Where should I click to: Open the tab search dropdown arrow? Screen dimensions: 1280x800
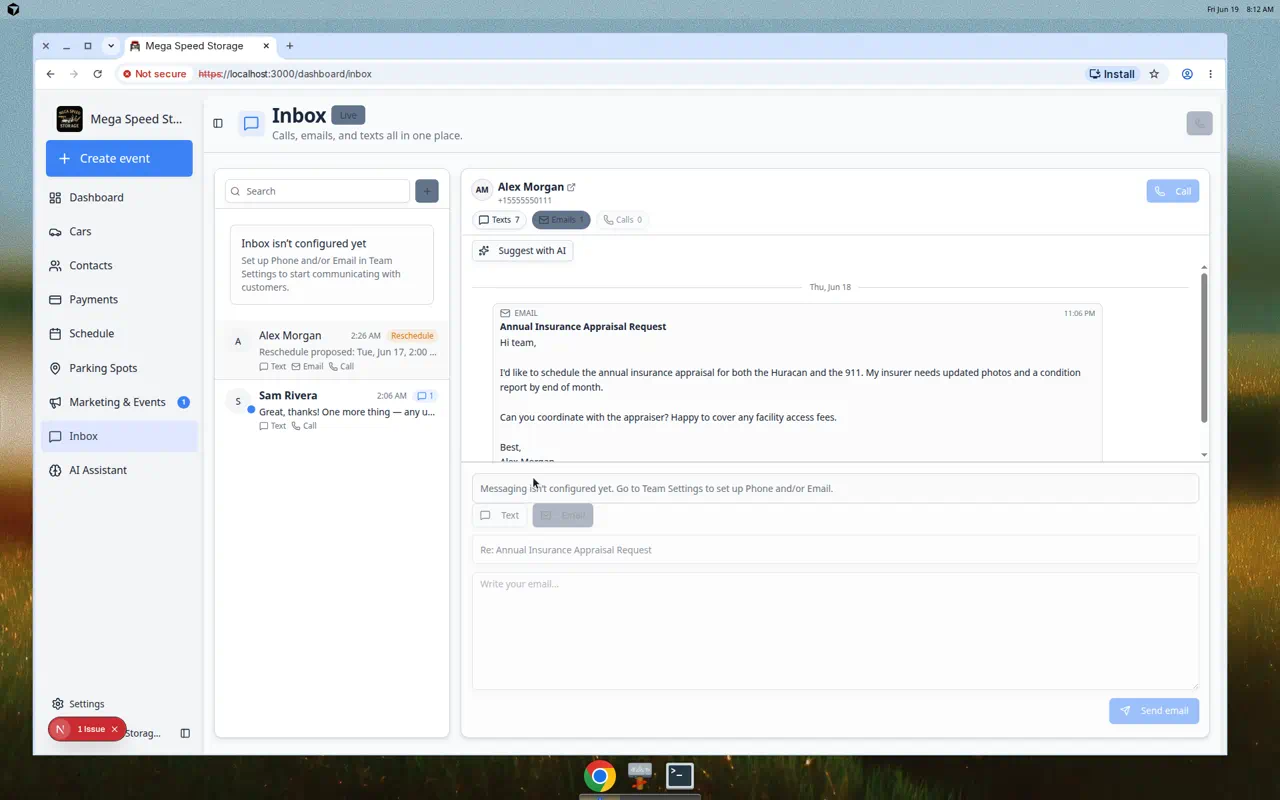tap(111, 46)
